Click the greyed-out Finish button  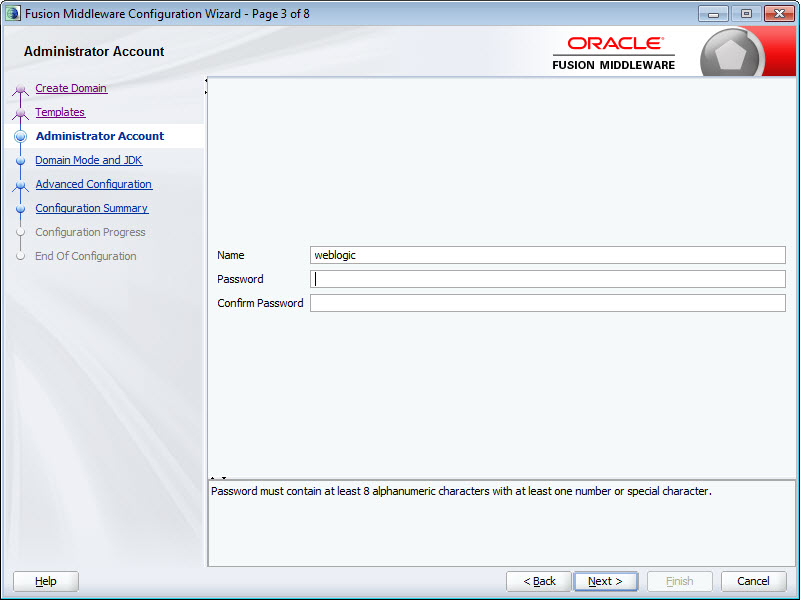pos(680,581)
